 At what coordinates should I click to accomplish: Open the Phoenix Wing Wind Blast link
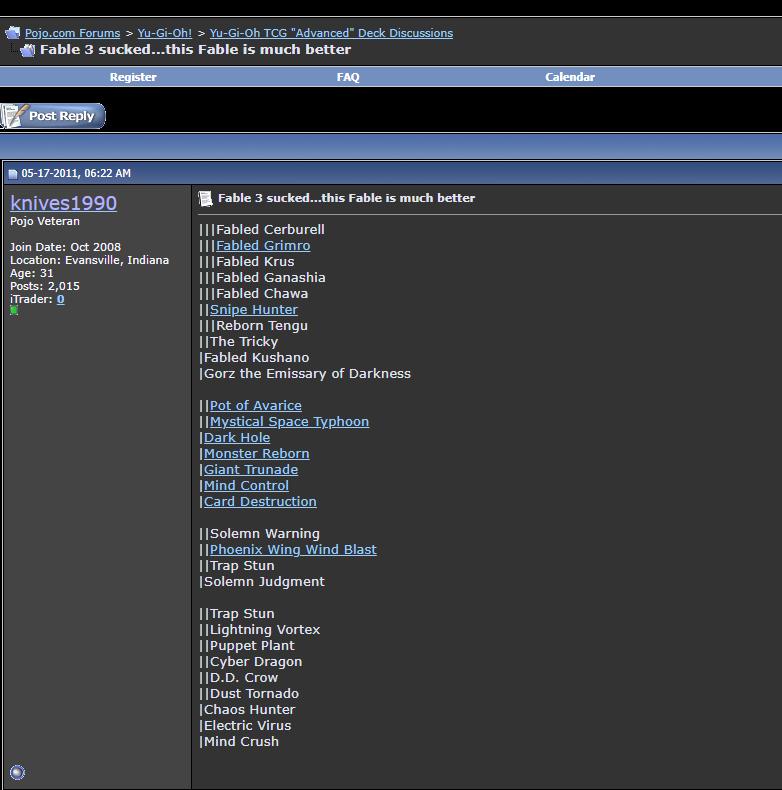[293, 550]
